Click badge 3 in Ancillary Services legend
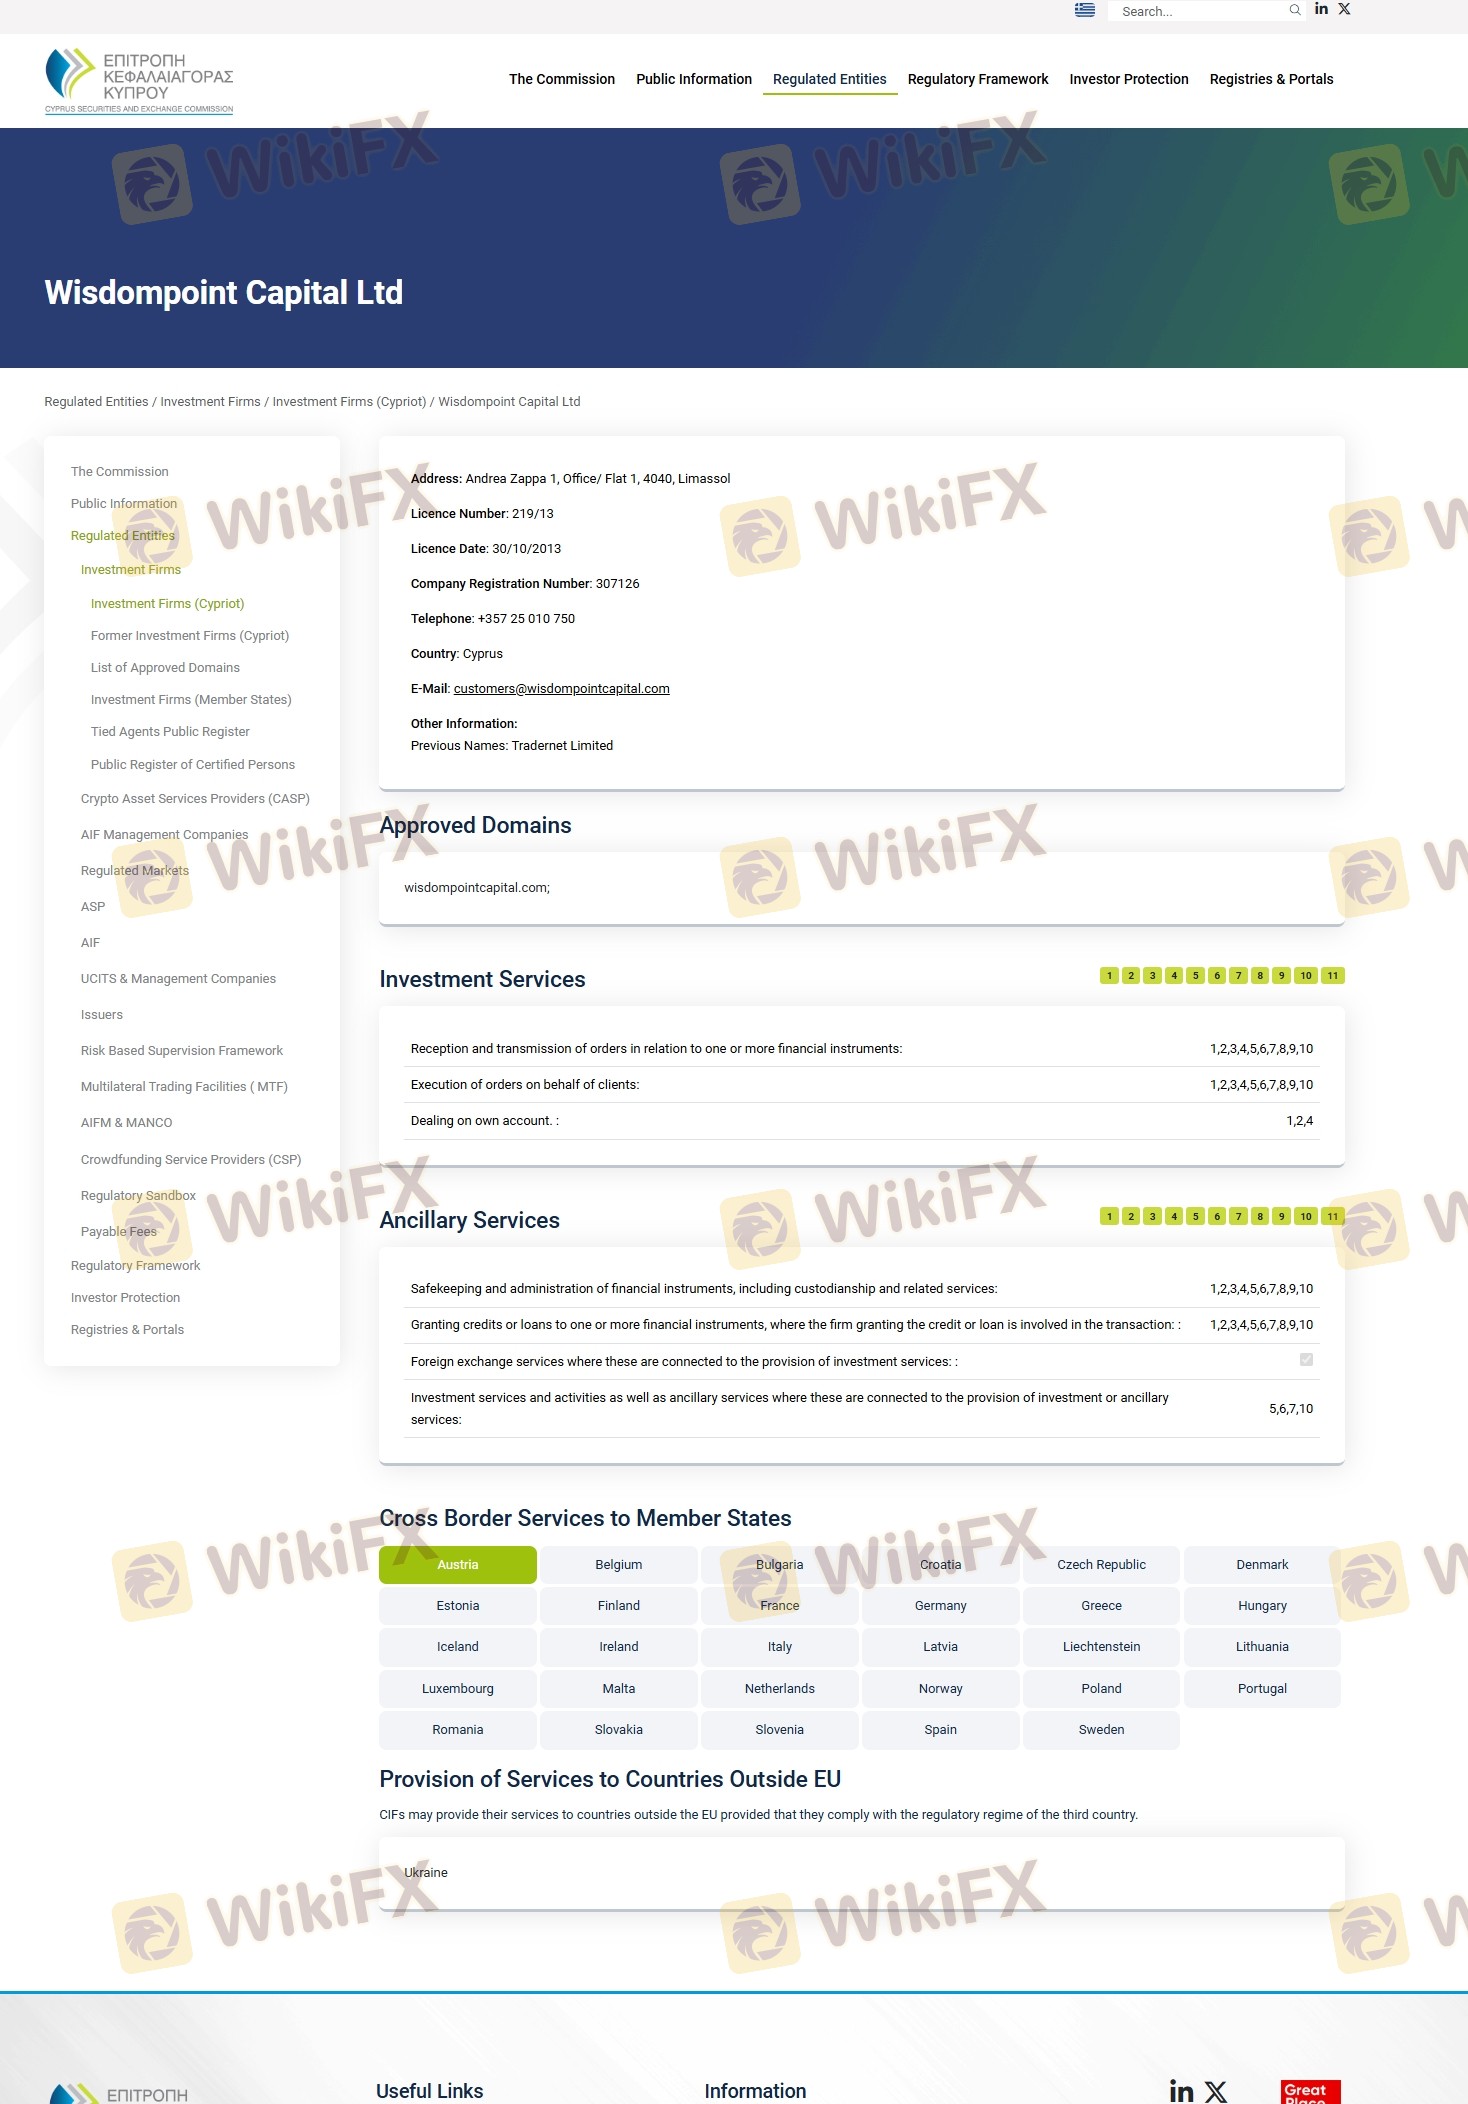Image resolution: width=1468 pixels, height=2104 pixels. (x=1152, y=1217)
